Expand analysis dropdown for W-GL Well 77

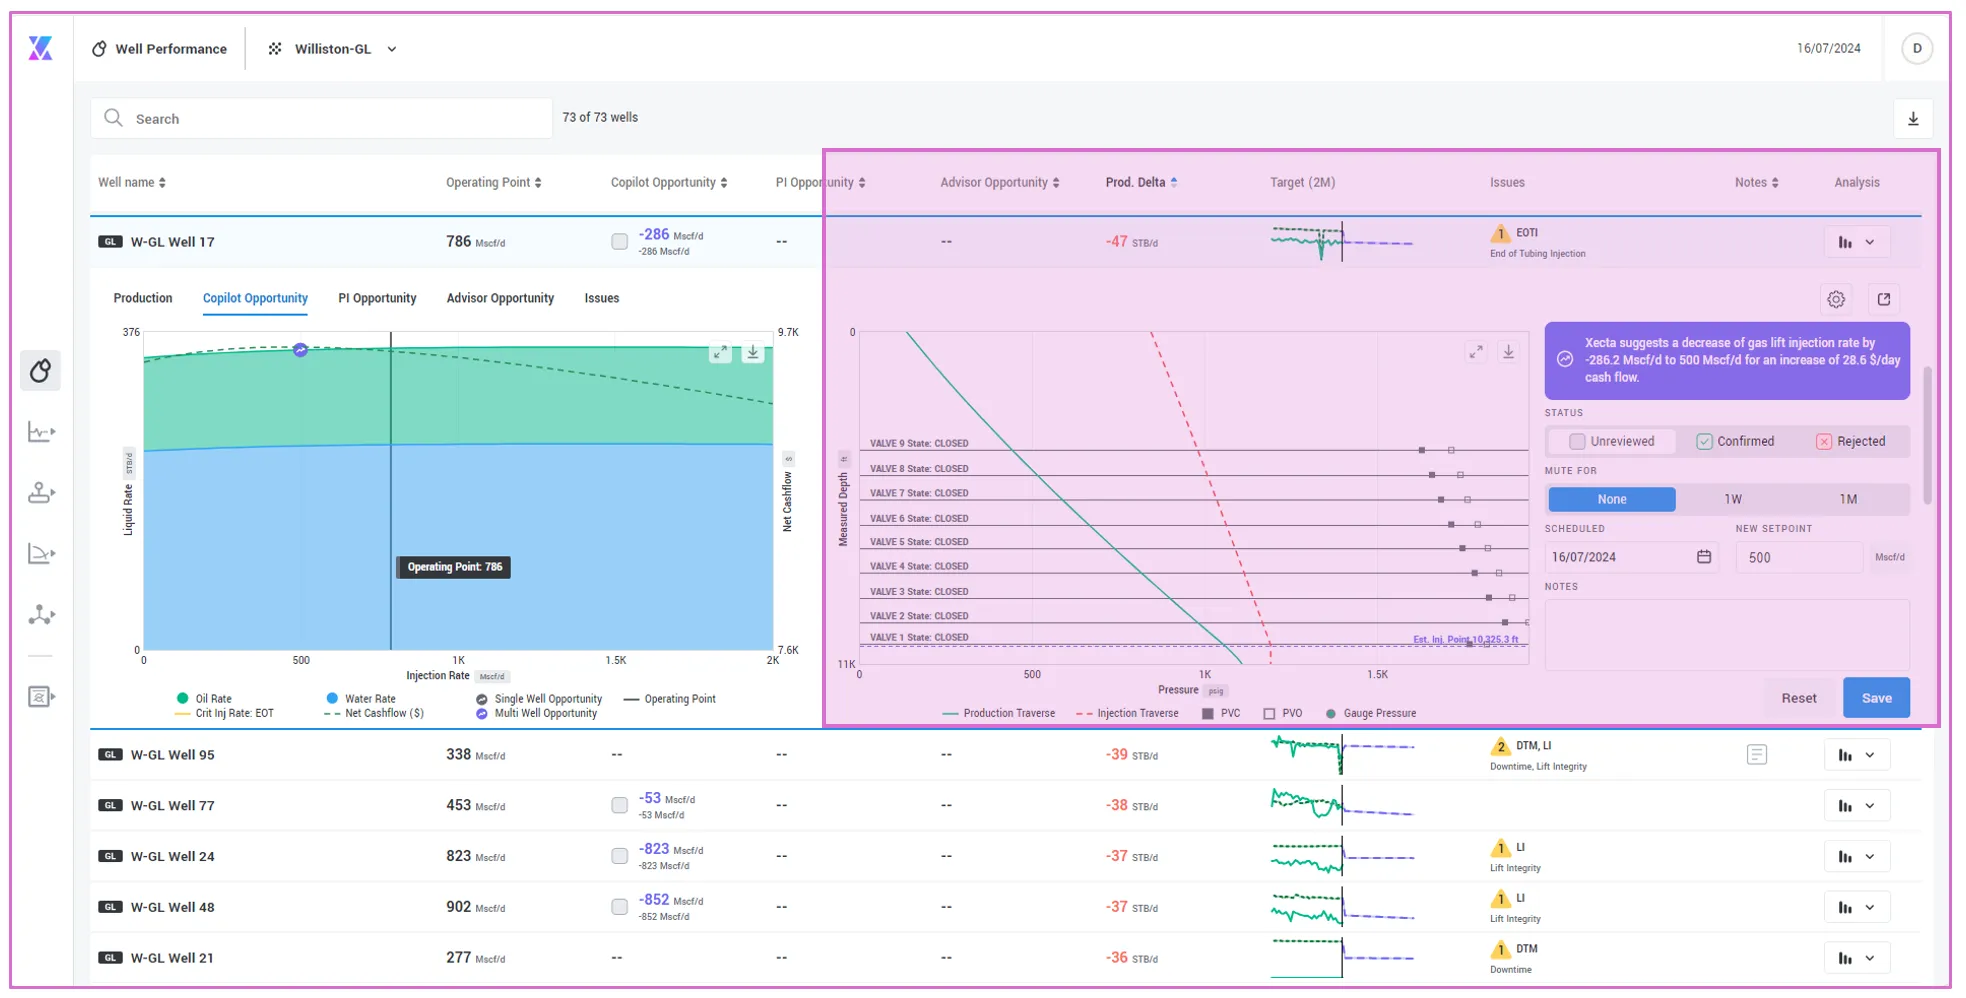1856,806
